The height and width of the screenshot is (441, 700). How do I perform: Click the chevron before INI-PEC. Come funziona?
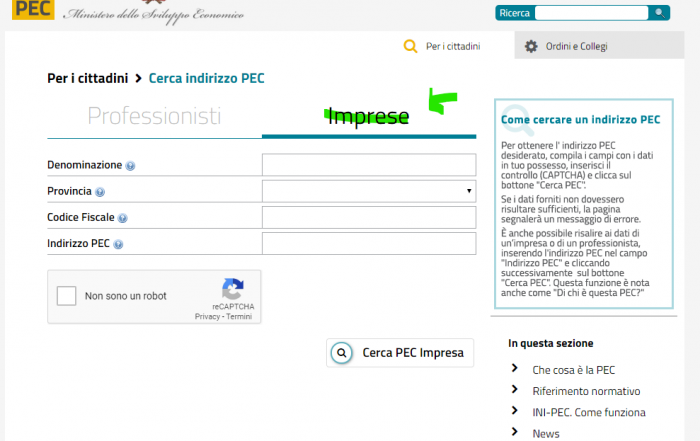pos(515,410)
